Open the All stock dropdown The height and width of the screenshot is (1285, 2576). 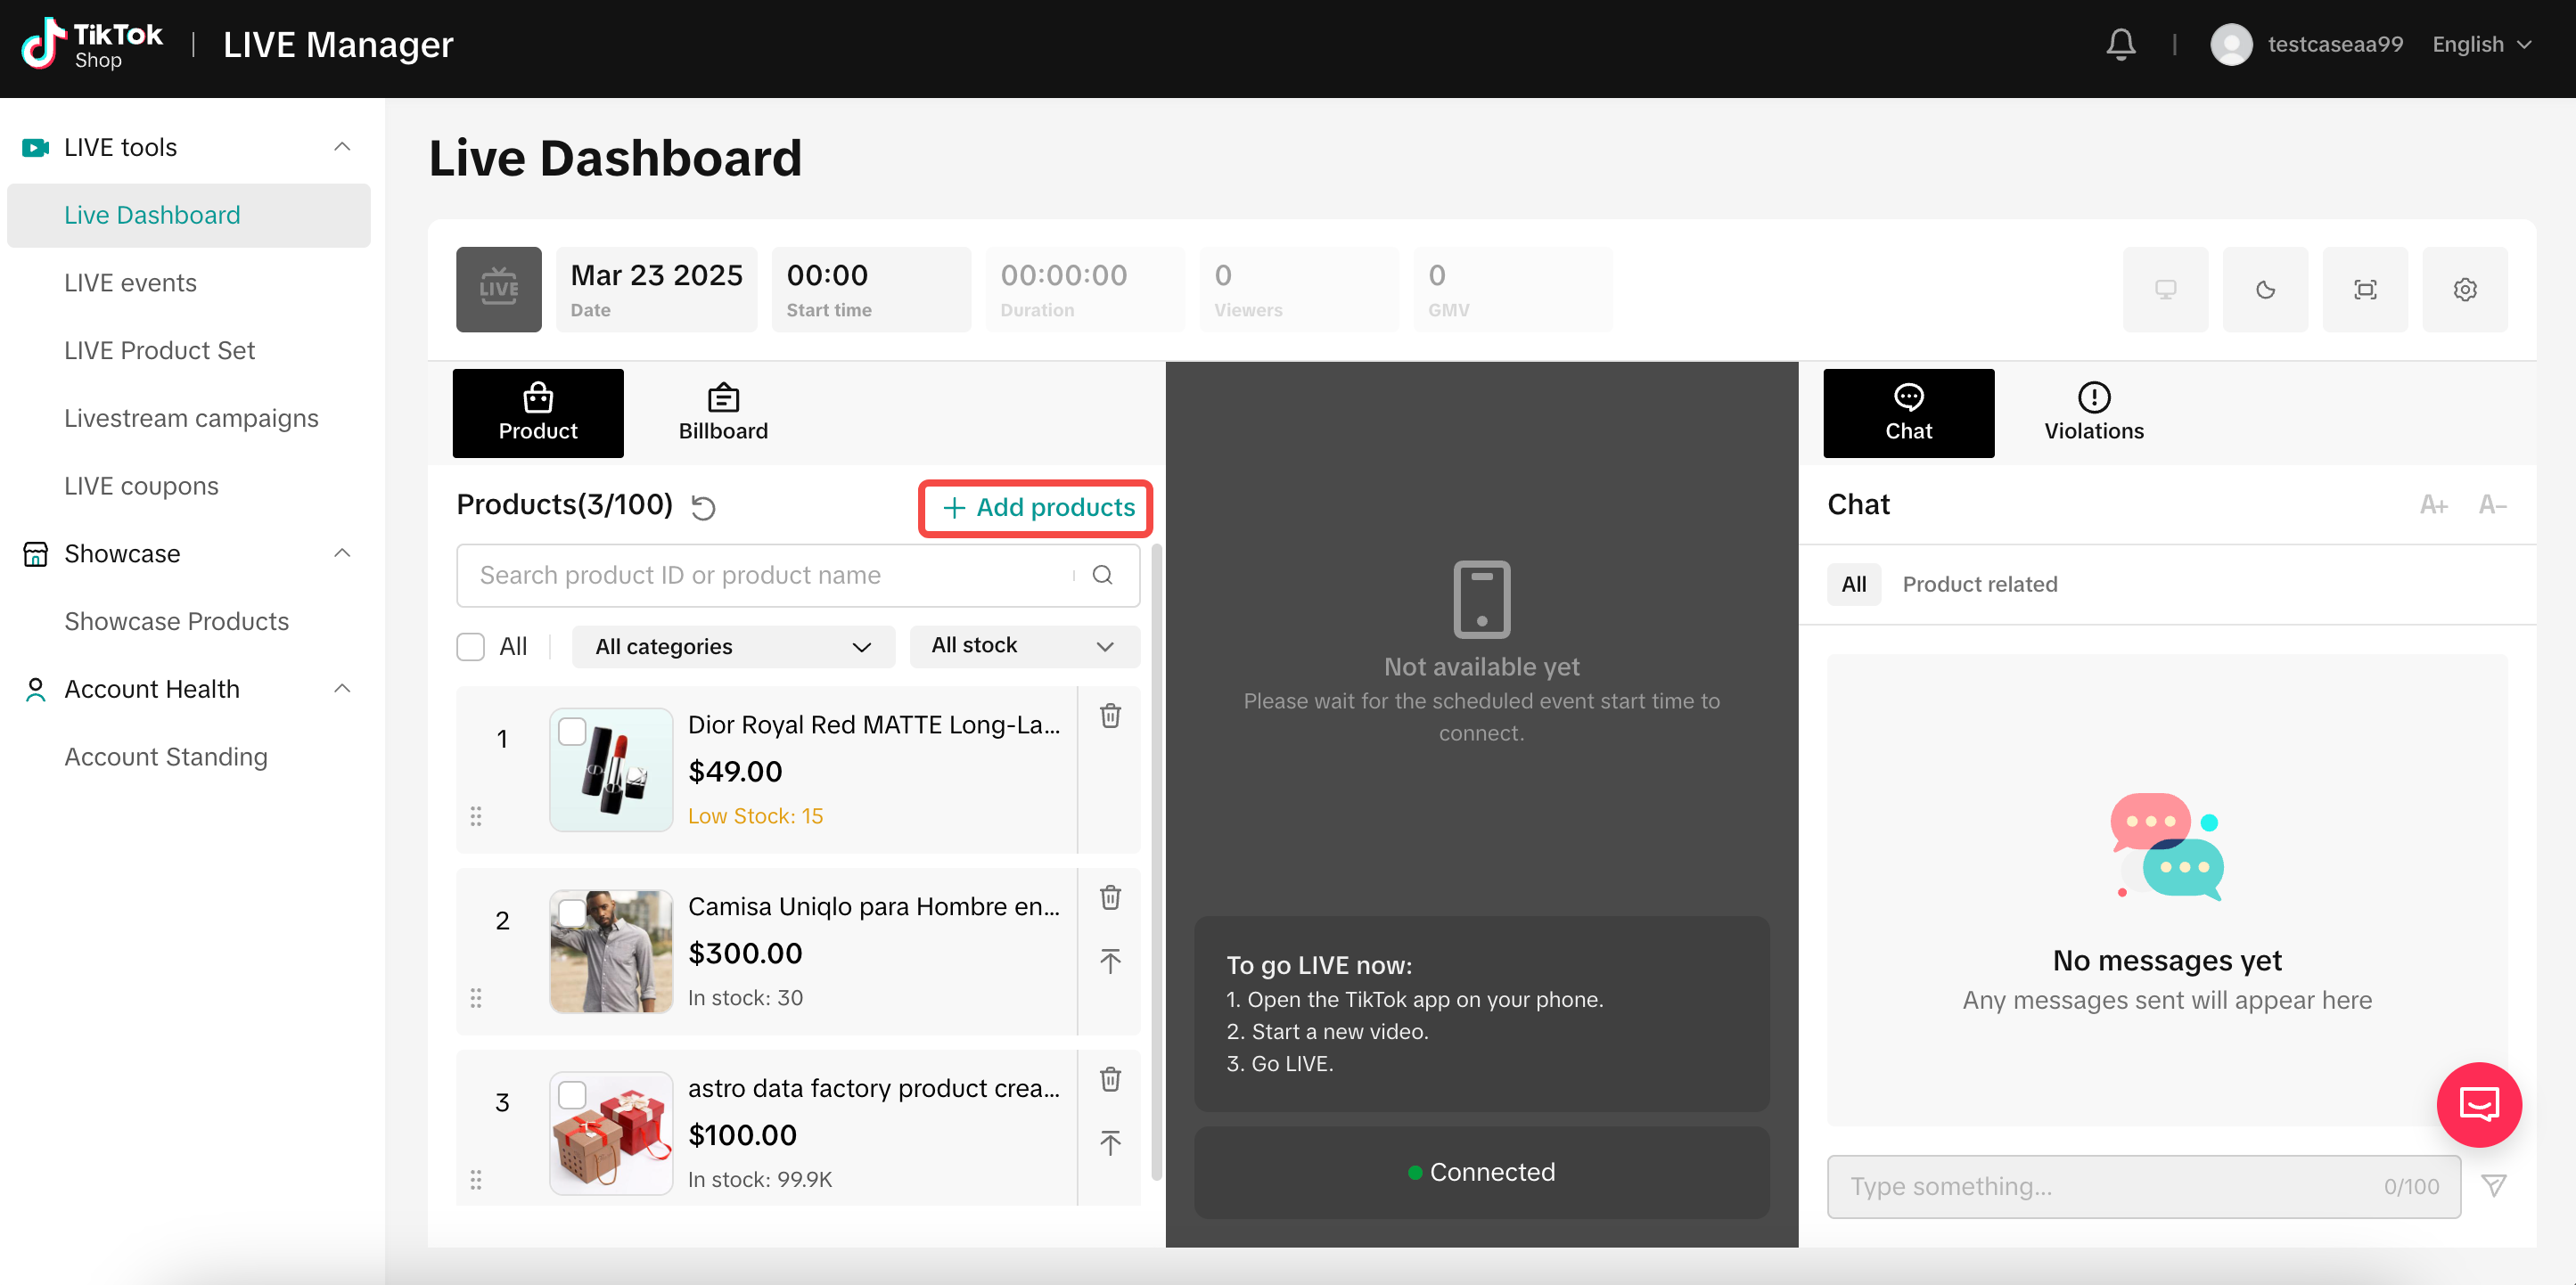pos(1023,646)
